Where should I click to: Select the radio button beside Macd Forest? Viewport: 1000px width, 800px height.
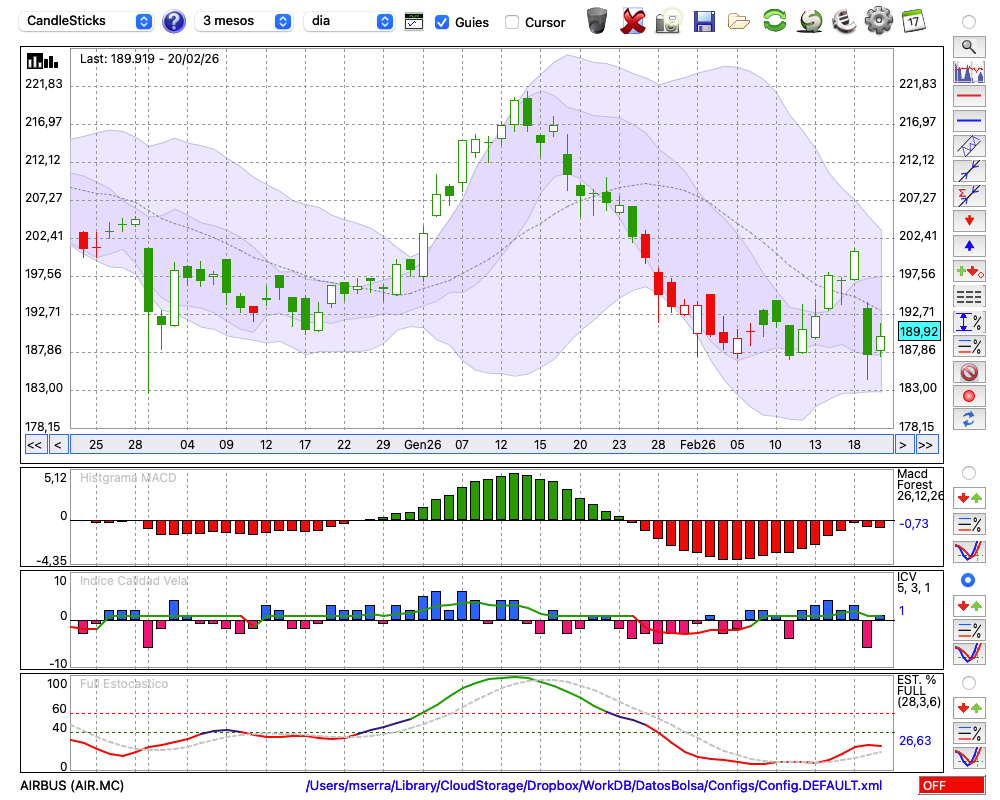[x=968, y=472]
